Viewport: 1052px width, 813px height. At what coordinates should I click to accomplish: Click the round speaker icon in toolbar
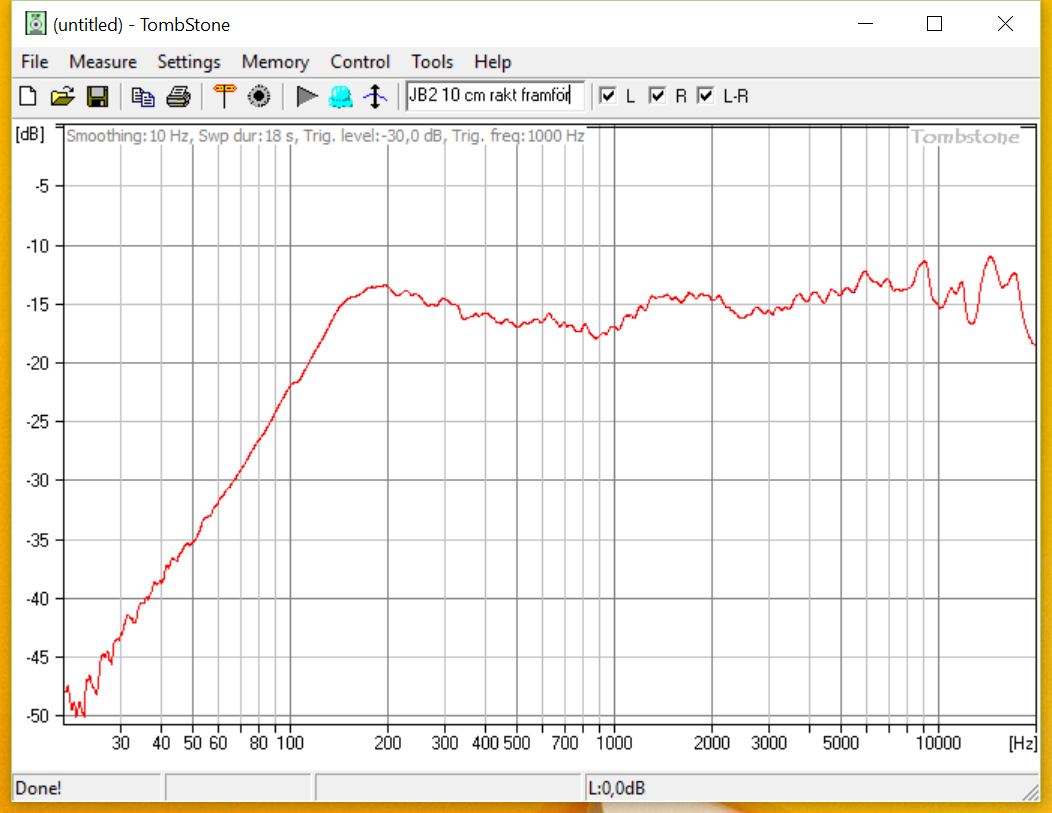pyautogui.click(x=259, y=96)
